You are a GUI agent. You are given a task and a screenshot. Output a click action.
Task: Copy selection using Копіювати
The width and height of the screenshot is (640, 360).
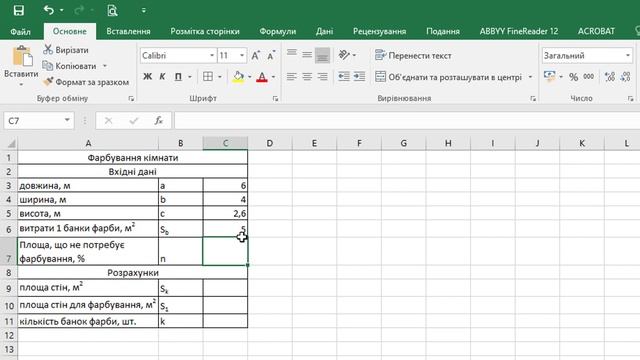pos(70,66)
